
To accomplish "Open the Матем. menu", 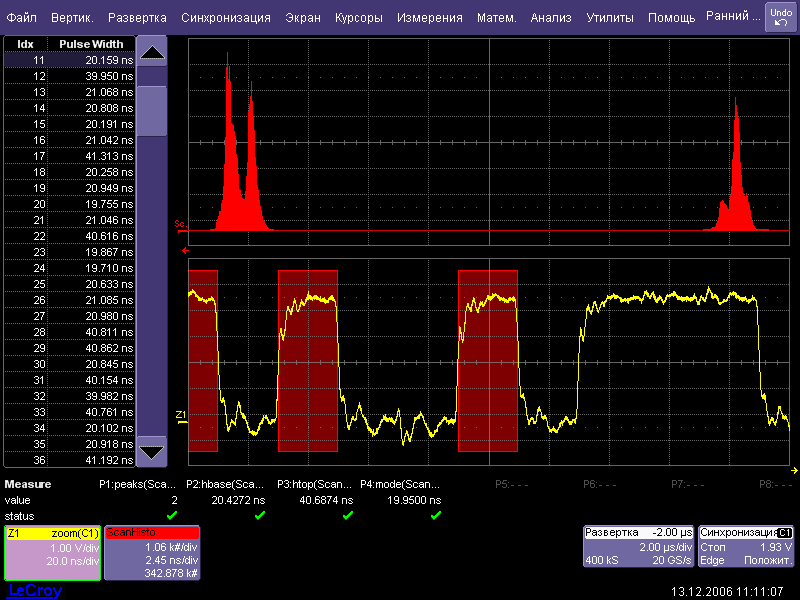I will pyautogui.click(x=496, y=18).
